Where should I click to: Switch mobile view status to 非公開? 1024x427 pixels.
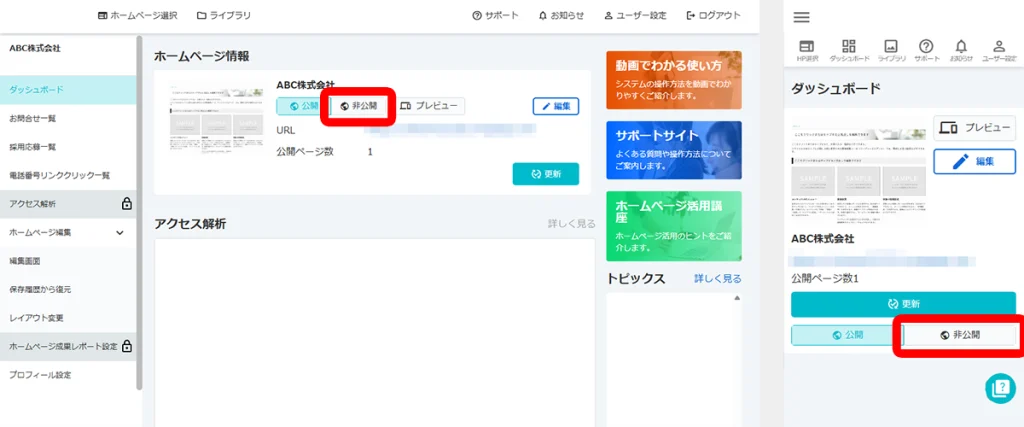(x=960, y=335)
